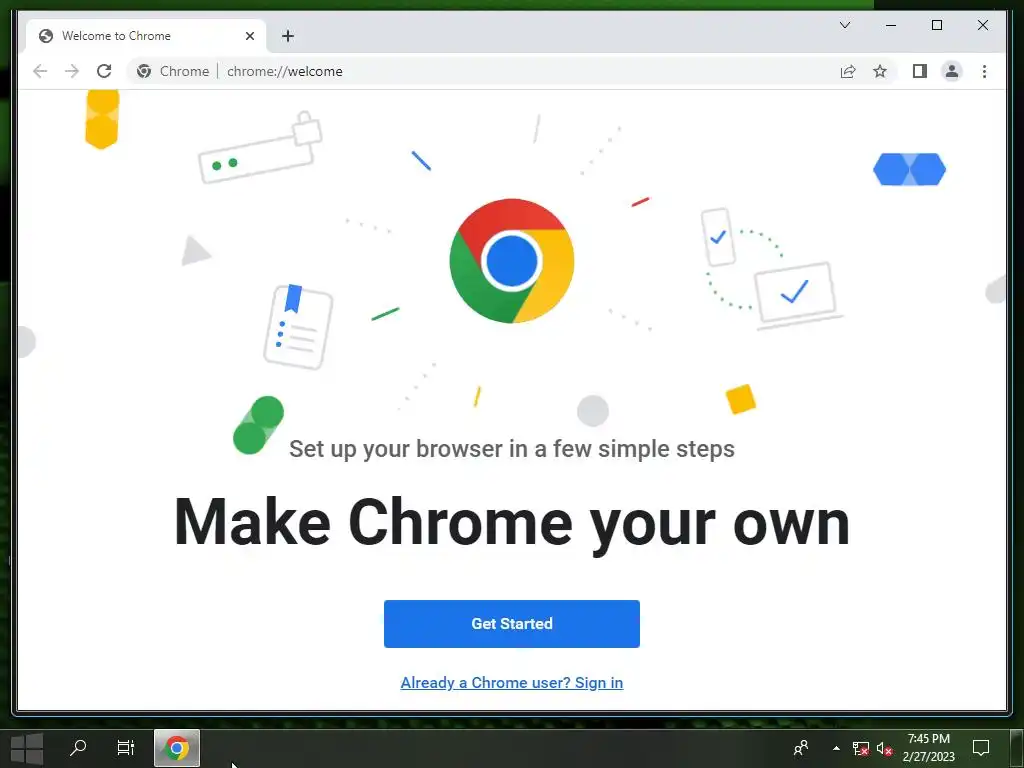Open the Windows Start menu
The width and height of the screenshot is (1024, 768).
[x=27, y=748]
